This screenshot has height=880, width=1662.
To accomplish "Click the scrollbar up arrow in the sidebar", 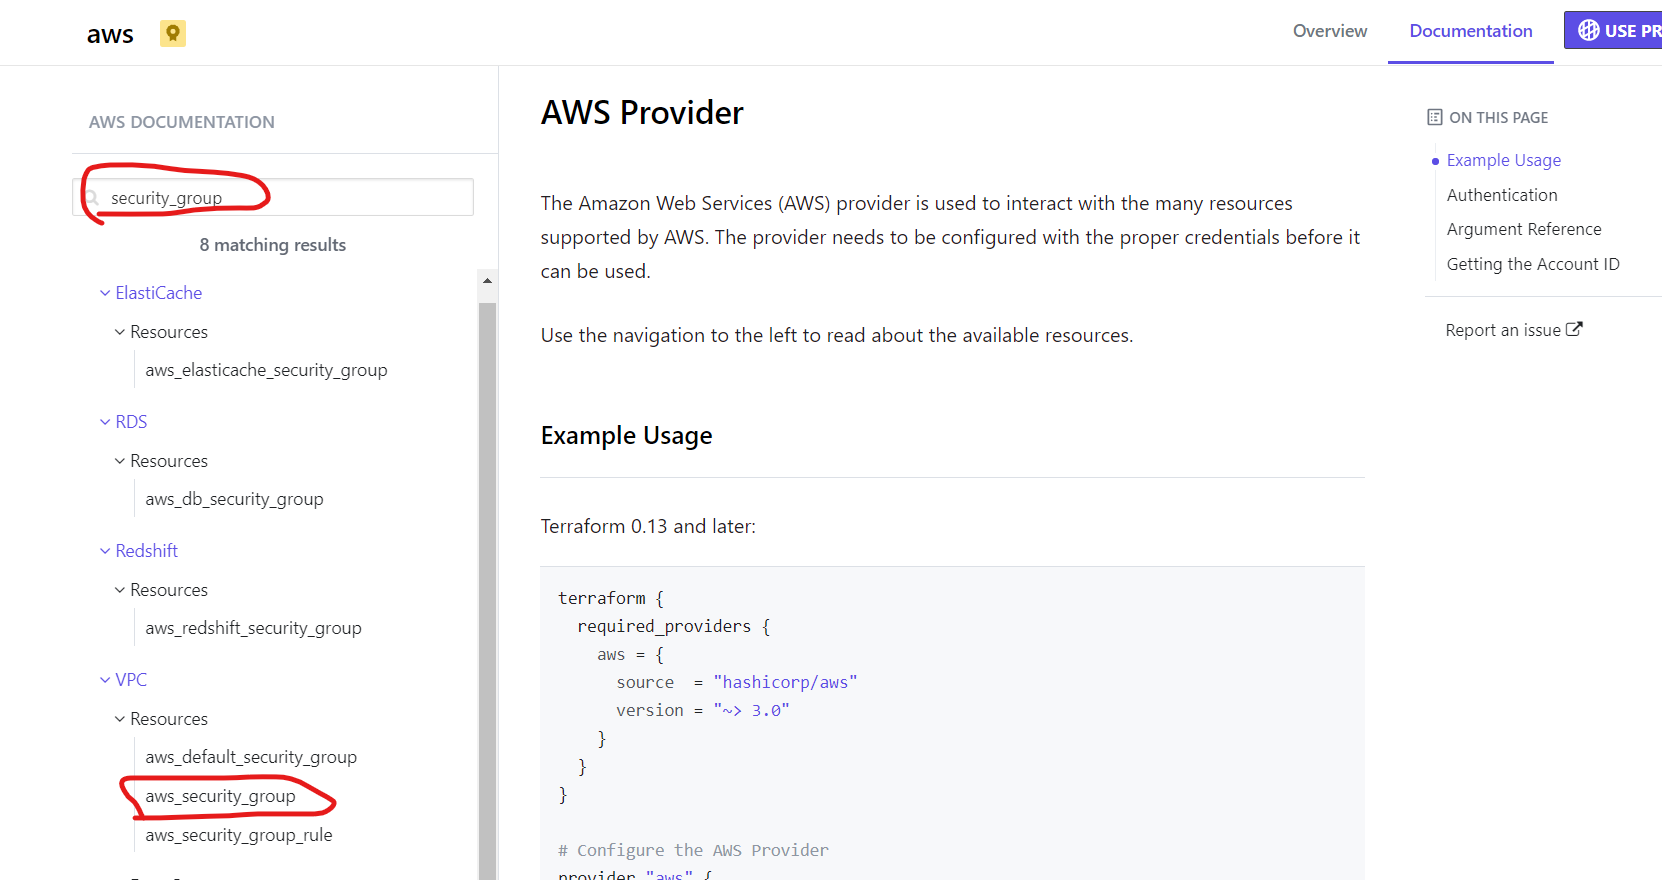I will pyautogui.click(x=488, y=281).
